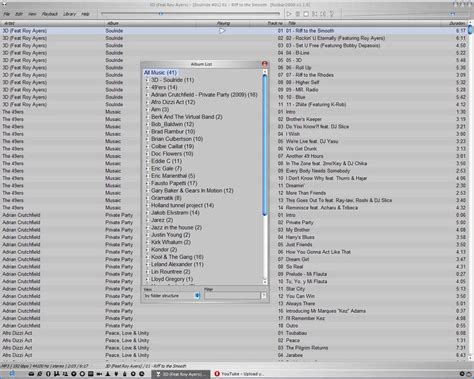Select track 'Harry's Blues'

[300, 237]
